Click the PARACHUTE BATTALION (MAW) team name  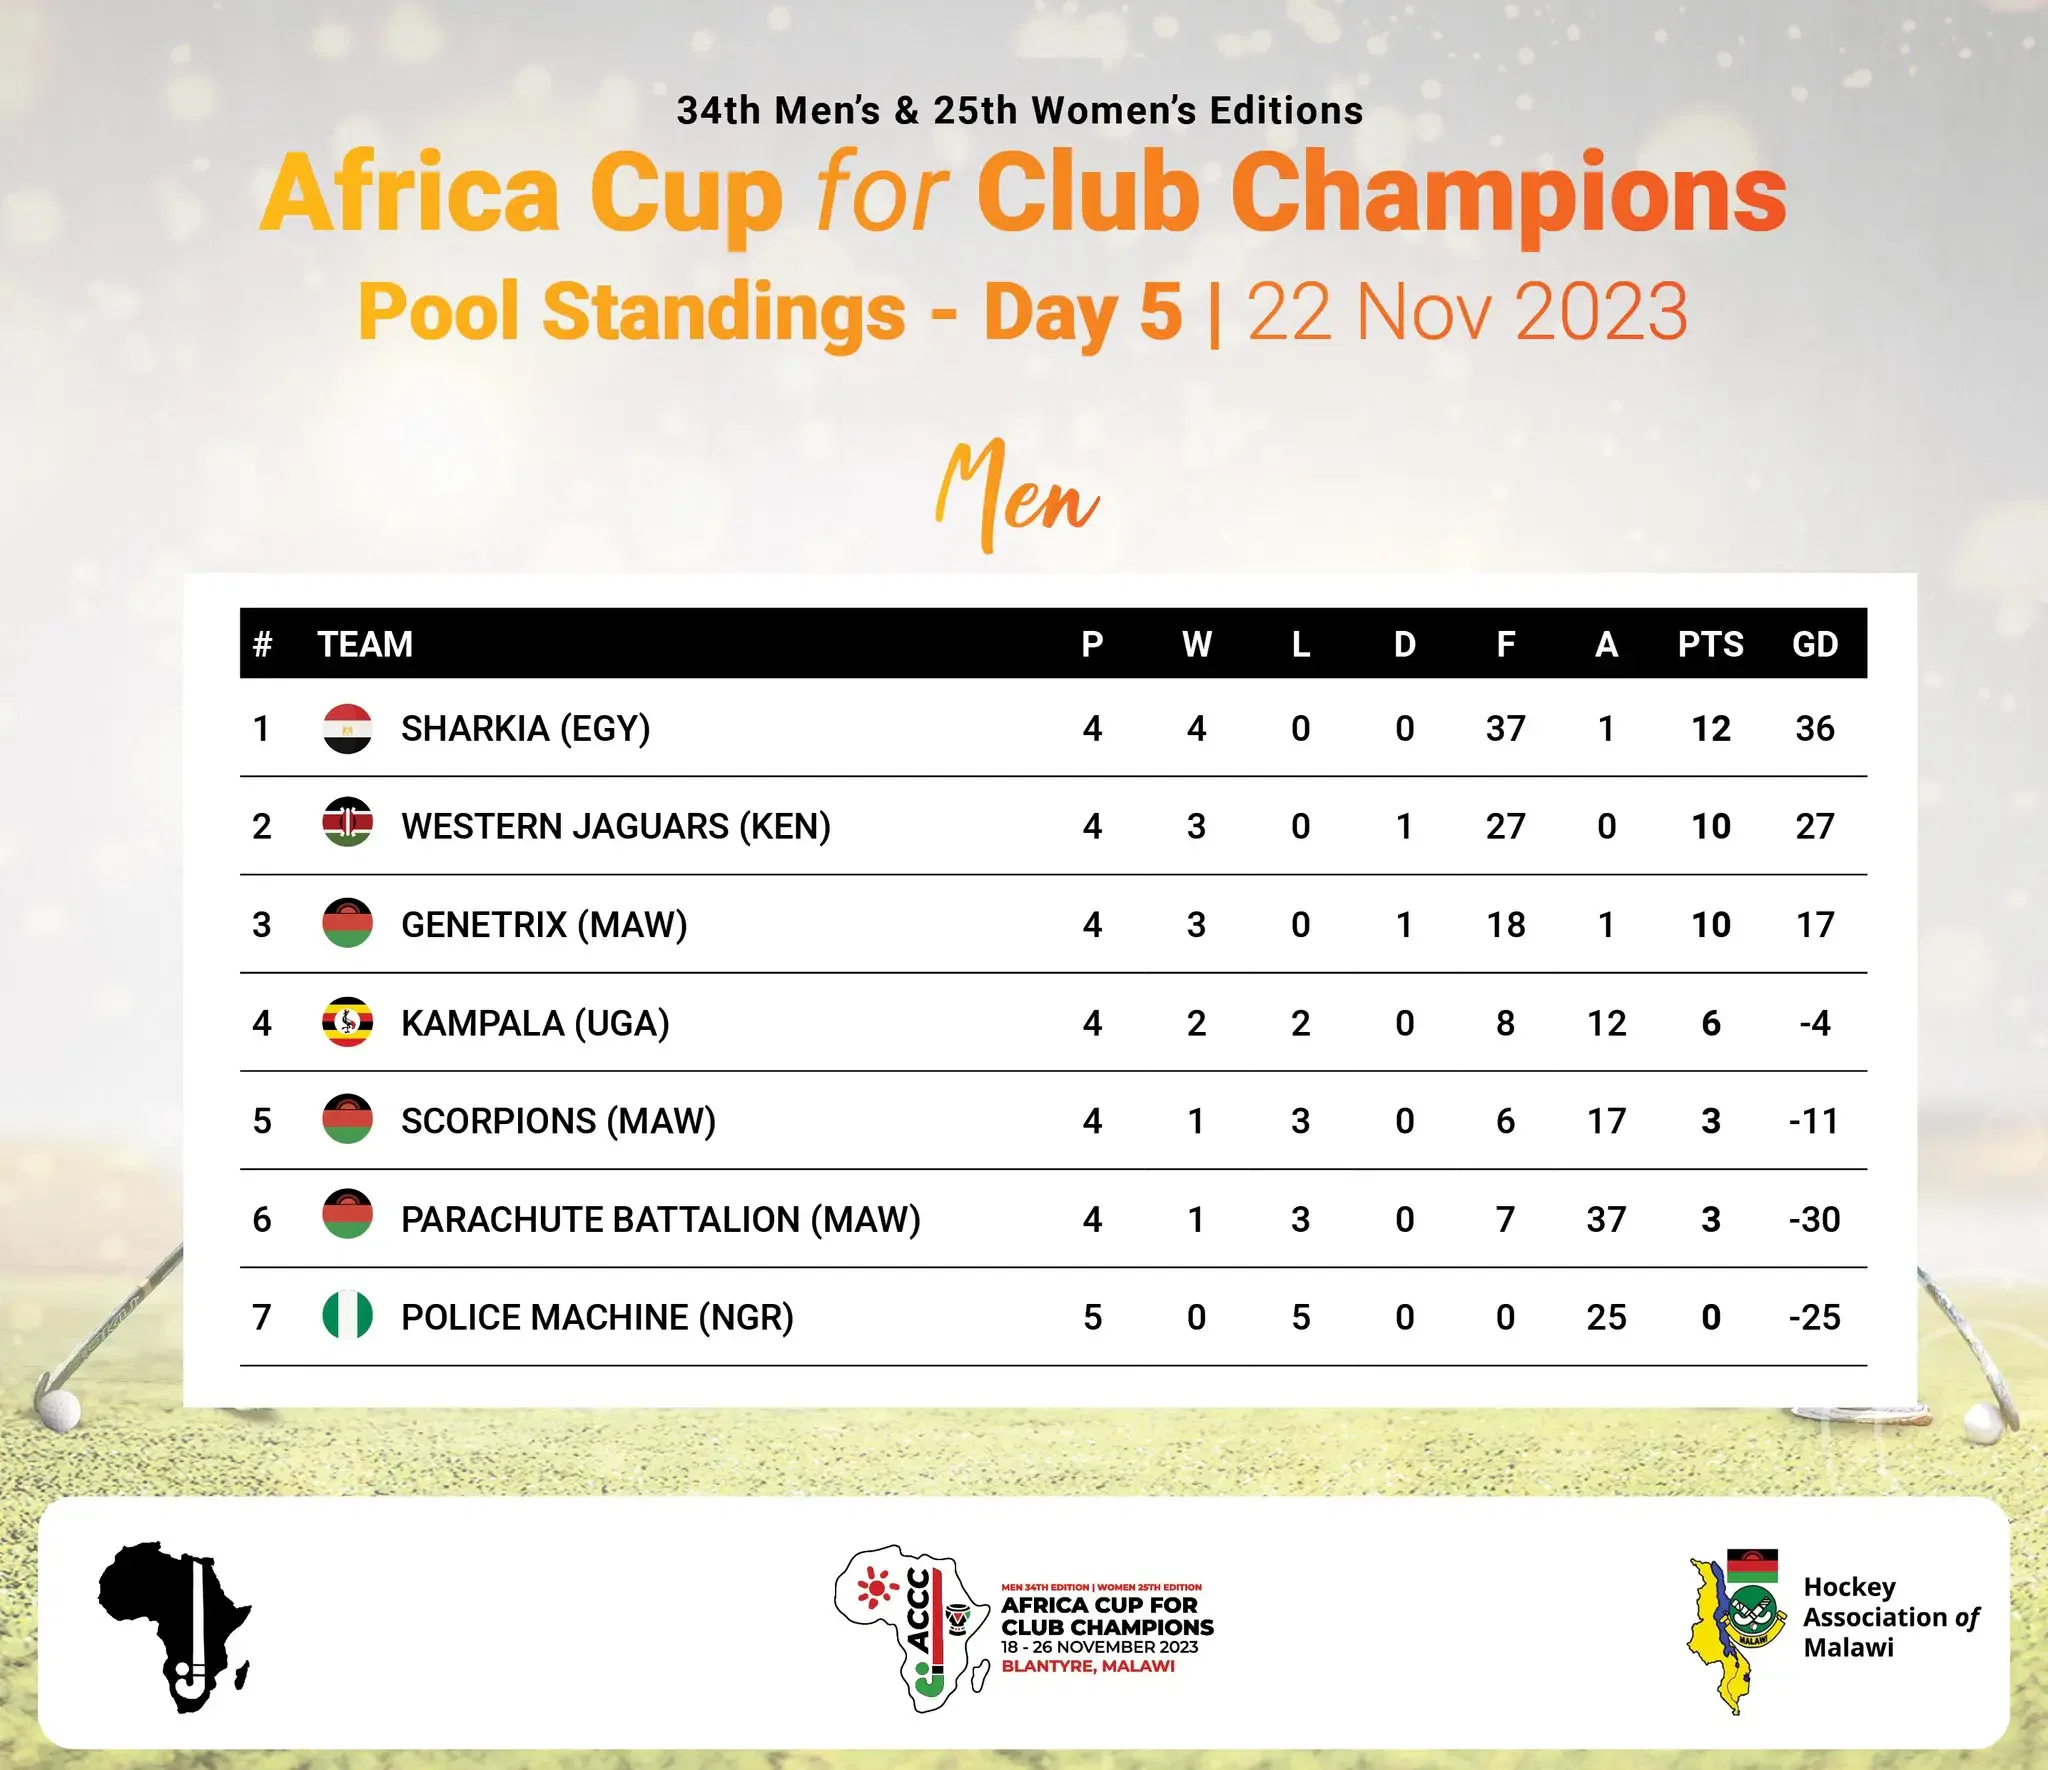click(660, 1219)
